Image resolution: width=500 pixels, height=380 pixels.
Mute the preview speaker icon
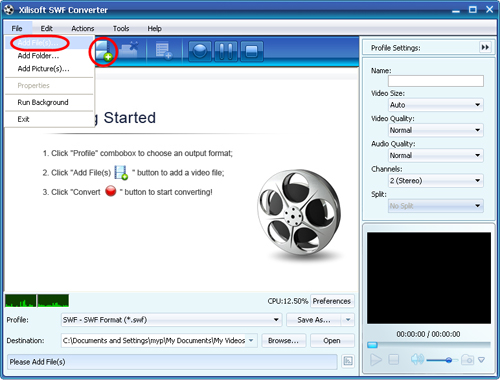(417, 359)
